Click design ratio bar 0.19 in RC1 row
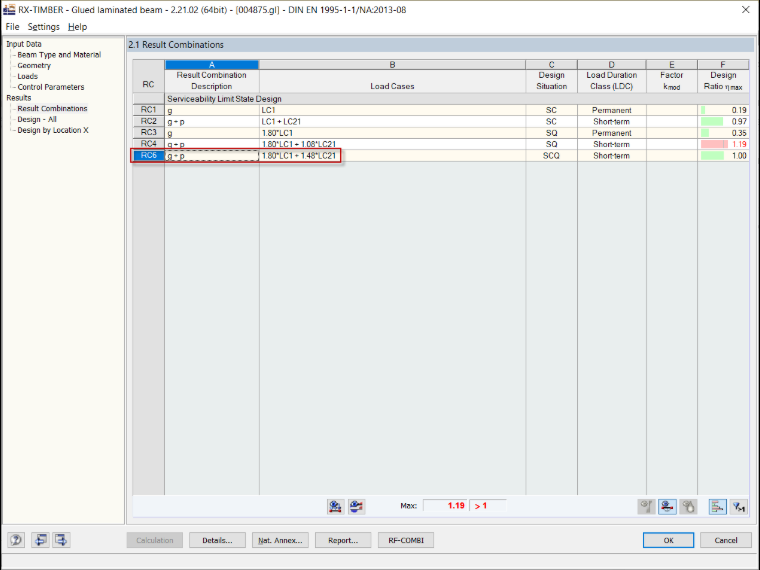Screen dimensions: 760x570 pos(703,110)
